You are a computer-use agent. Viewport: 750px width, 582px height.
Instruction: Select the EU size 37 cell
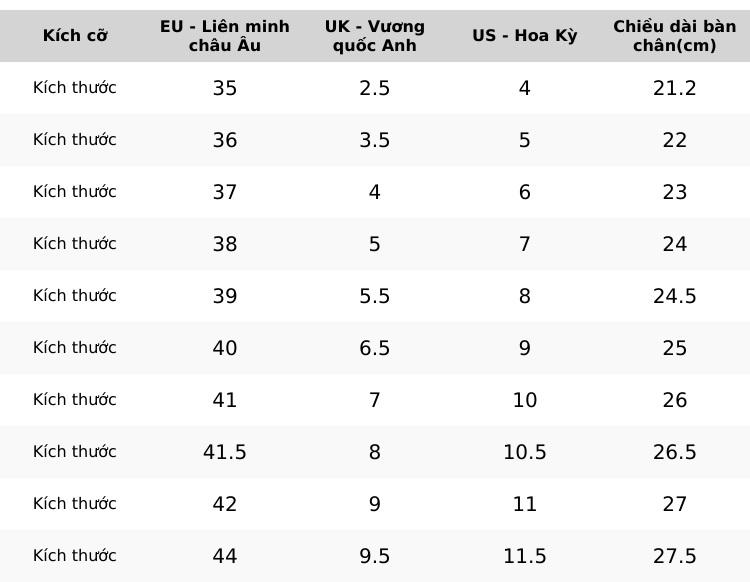225,192
